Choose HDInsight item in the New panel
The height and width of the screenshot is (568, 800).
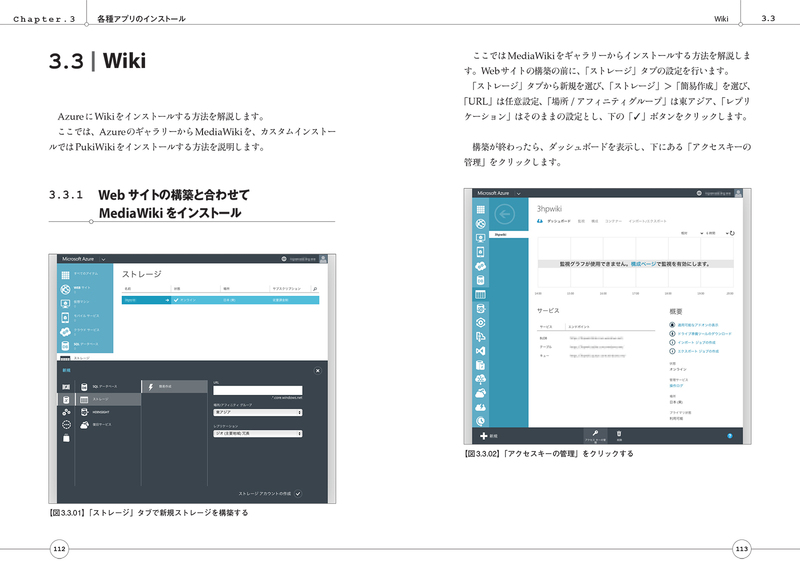click(x=108, y=412)
